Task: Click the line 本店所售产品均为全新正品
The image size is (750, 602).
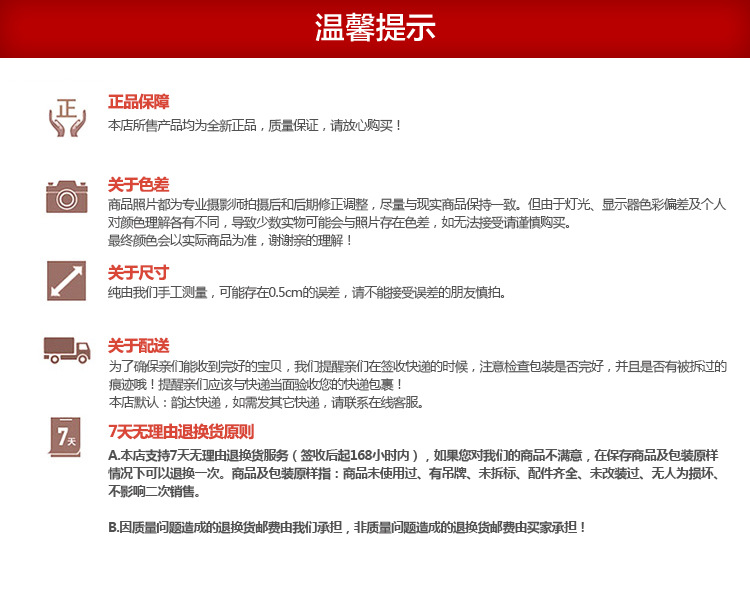Action: point(254,126)
